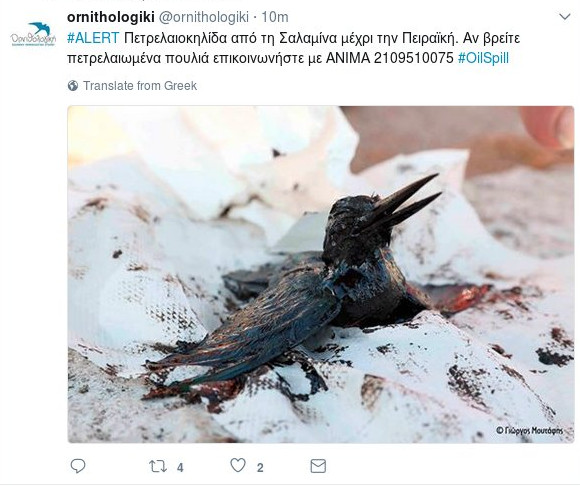Open the #OilSpill hashtag
Viewport: 580px width, 486px height.
[483, 58]
